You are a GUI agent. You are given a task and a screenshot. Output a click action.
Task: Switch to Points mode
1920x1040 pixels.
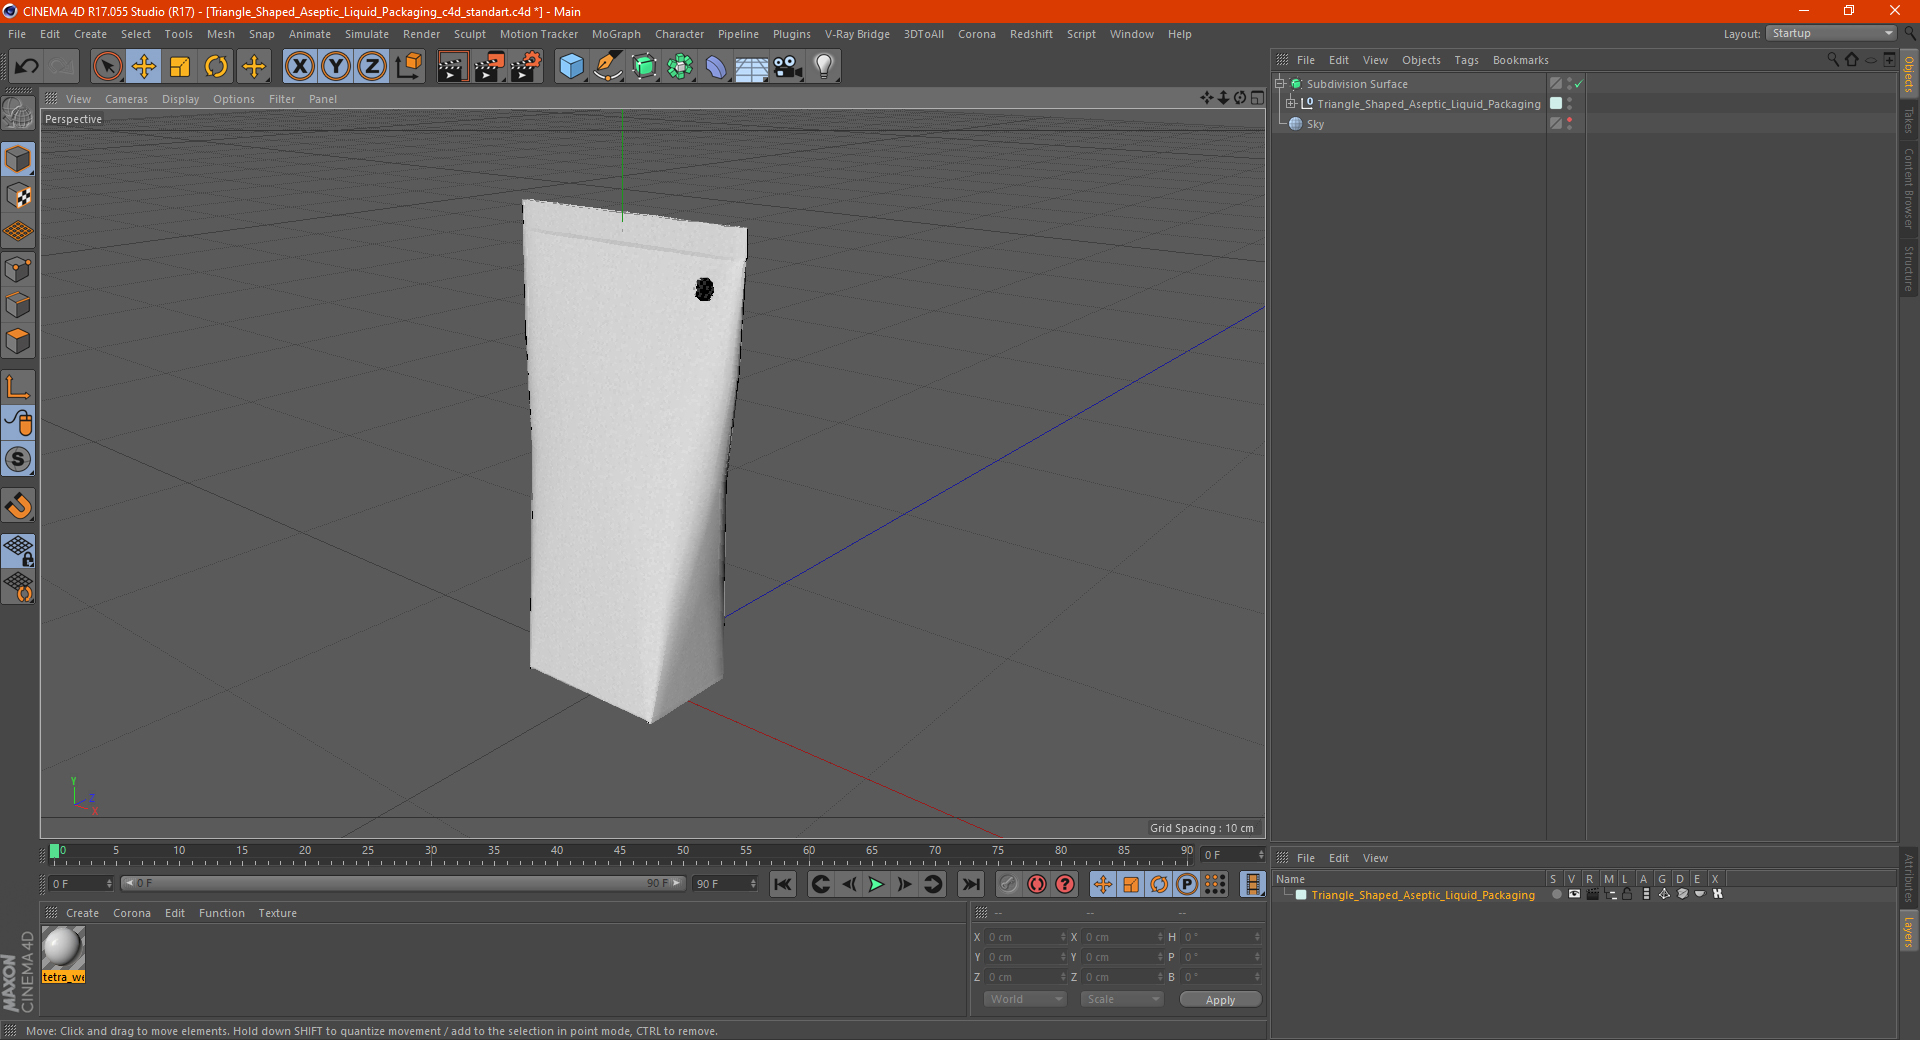click(x=18, y=269)
